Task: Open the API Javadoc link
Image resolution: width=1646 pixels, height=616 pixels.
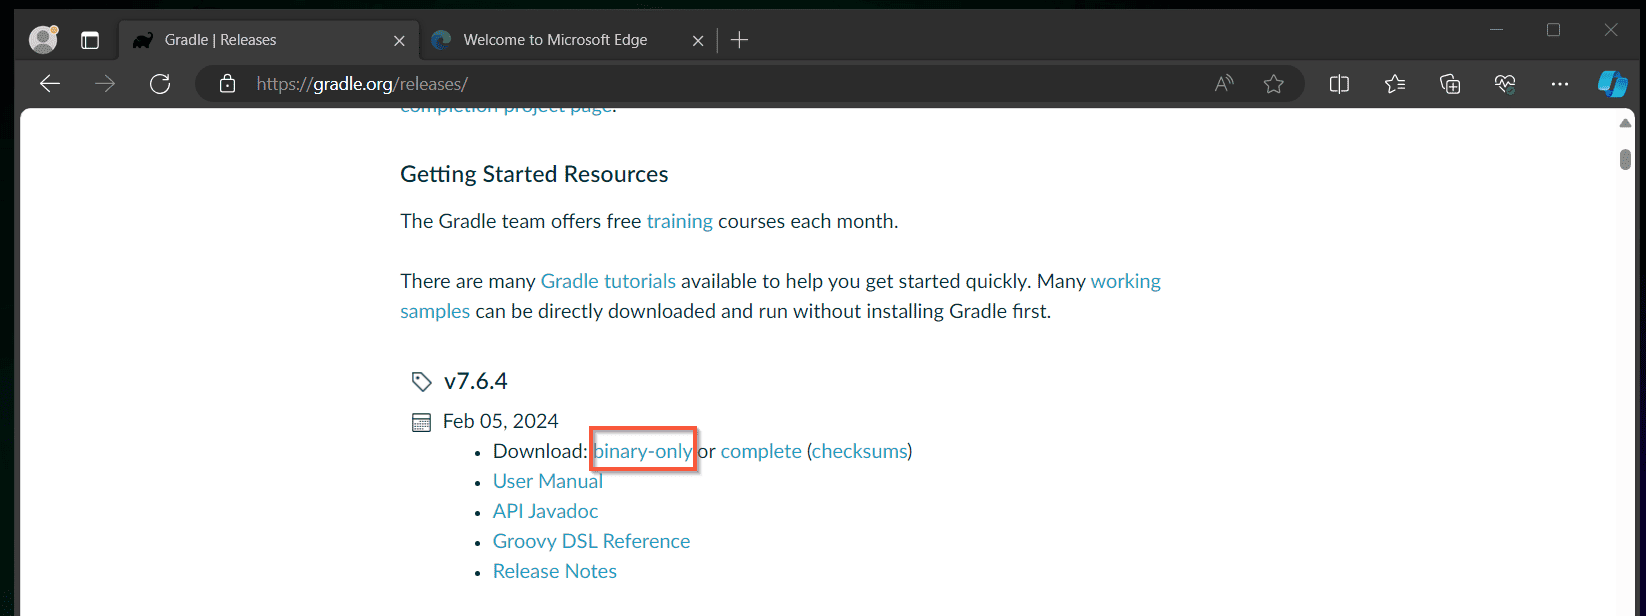Action: coord(545,511)
